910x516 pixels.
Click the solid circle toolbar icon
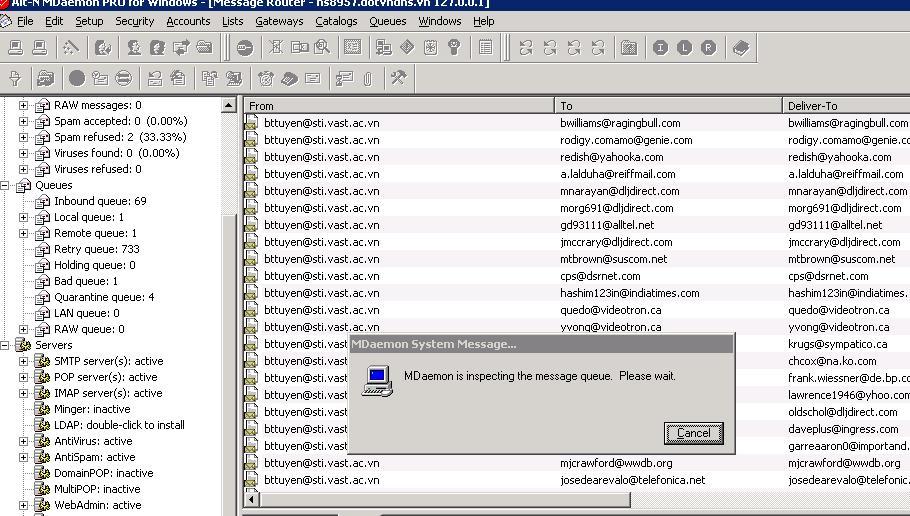pos(77,78)
